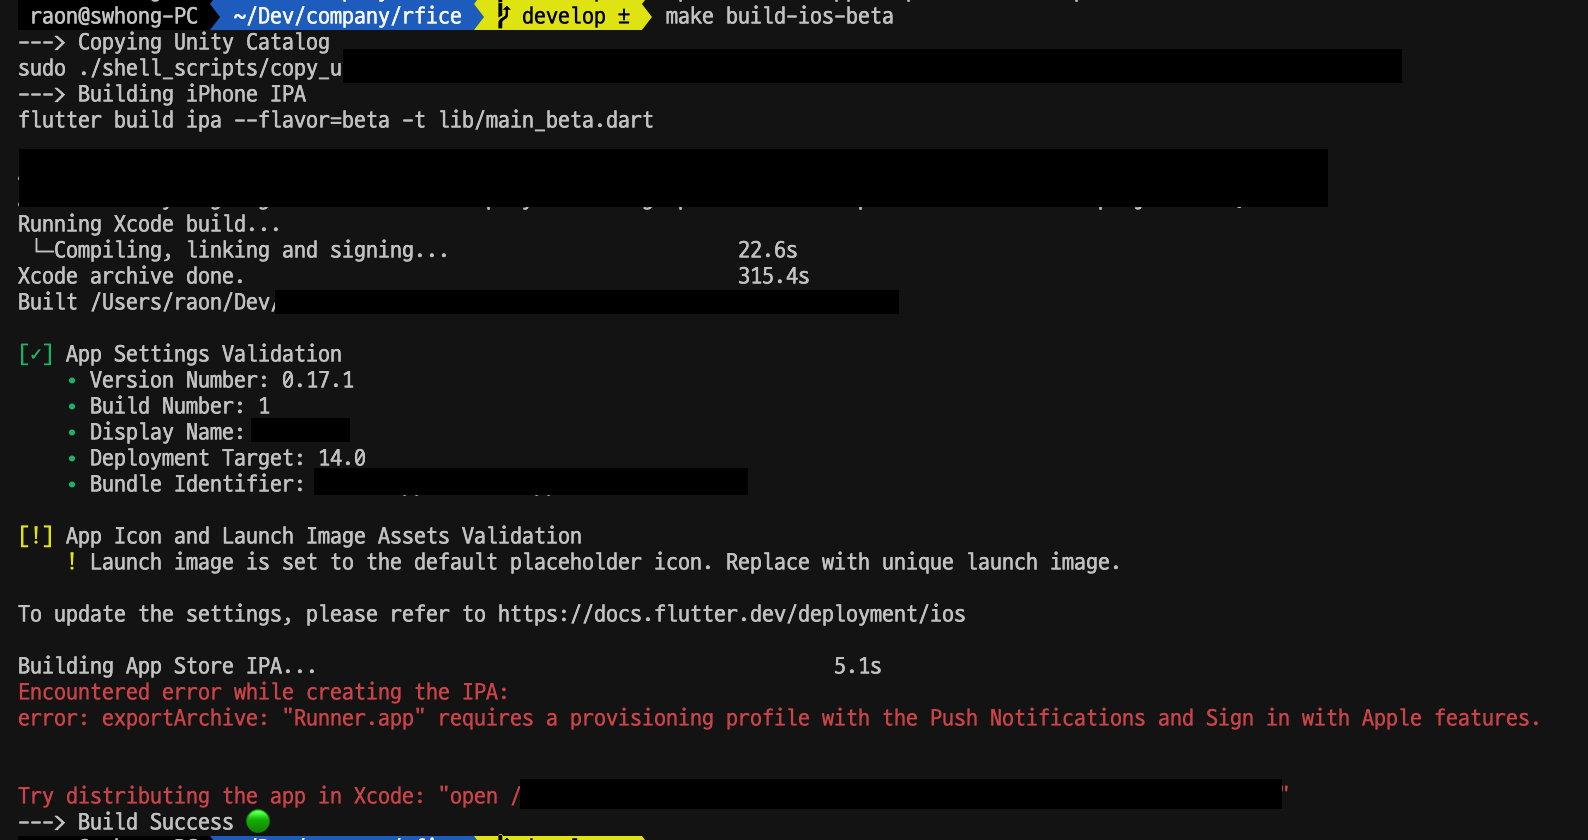Viewport: 1588px width, 840px height.
Task: Click the 5.1s timing value
Action: click(858, 666)
